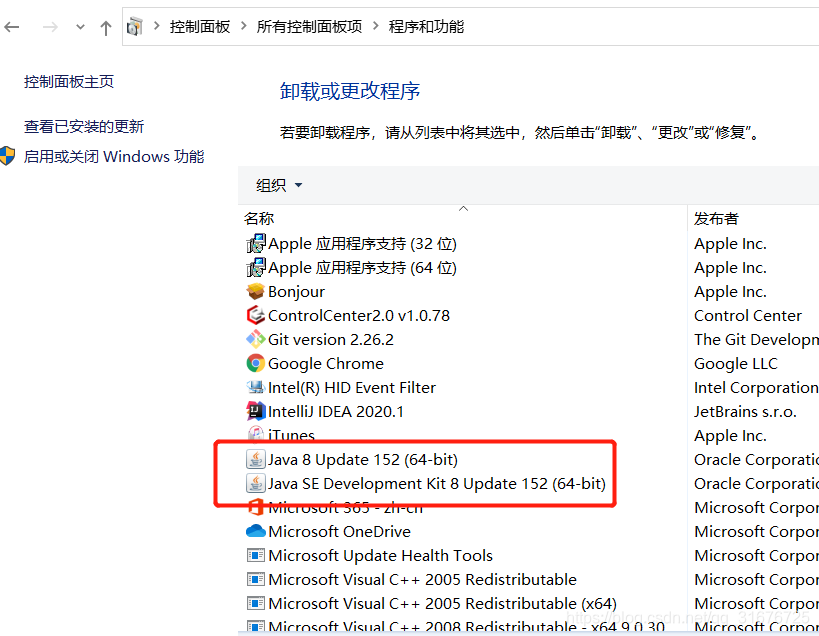Select ControlCenter2.0 v1.0.78 program name
Image resolution: width=819 pixels, height=636 pixels.
pos(359,315)
